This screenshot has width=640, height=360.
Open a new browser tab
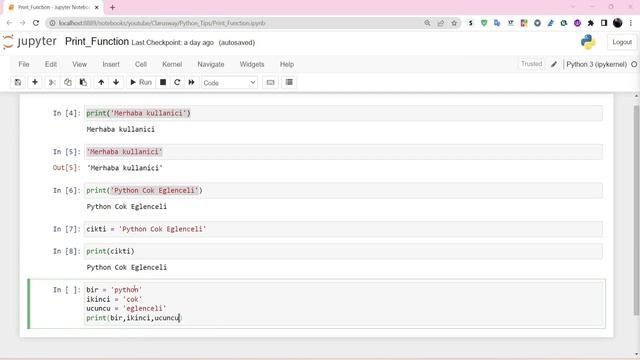[112, 7]
